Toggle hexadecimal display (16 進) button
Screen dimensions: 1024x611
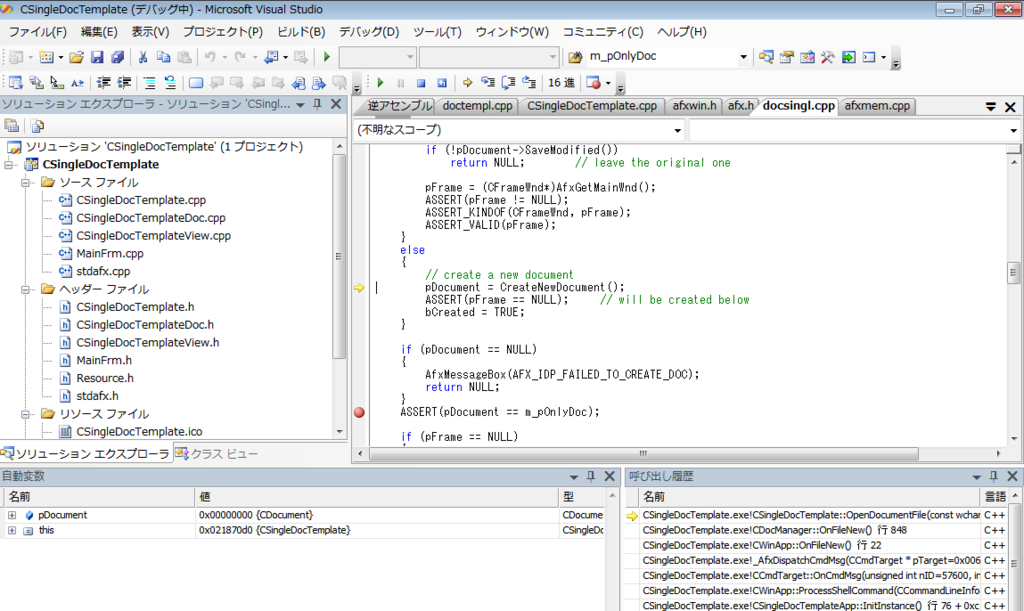(x=562, y=83)
